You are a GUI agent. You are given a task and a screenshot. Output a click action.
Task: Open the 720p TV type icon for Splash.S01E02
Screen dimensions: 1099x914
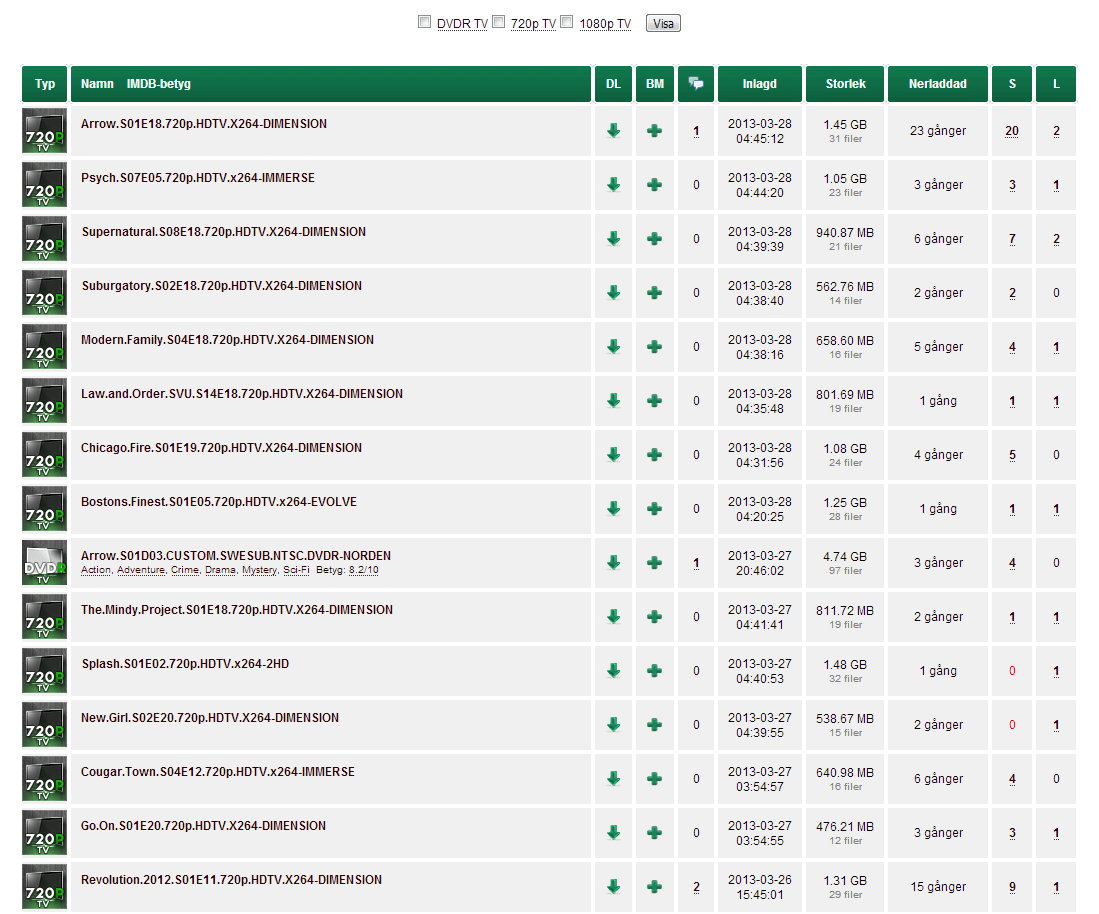coord(44,670)
